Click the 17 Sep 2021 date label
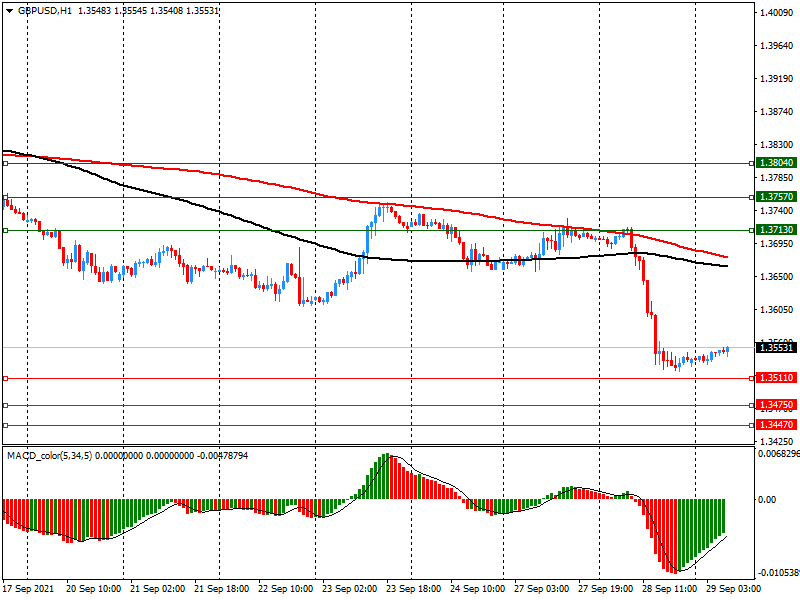Image resolution: width=800 pixels, height=600 pixels. [x=28, y=588]
